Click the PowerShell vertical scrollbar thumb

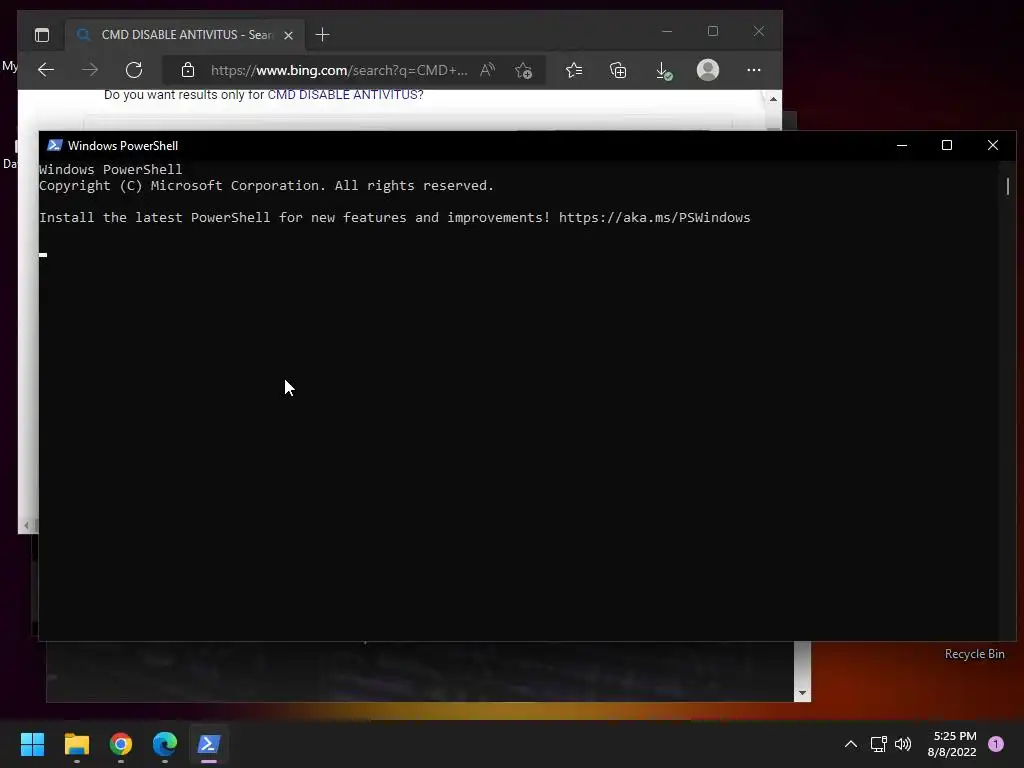[1008, 186]
